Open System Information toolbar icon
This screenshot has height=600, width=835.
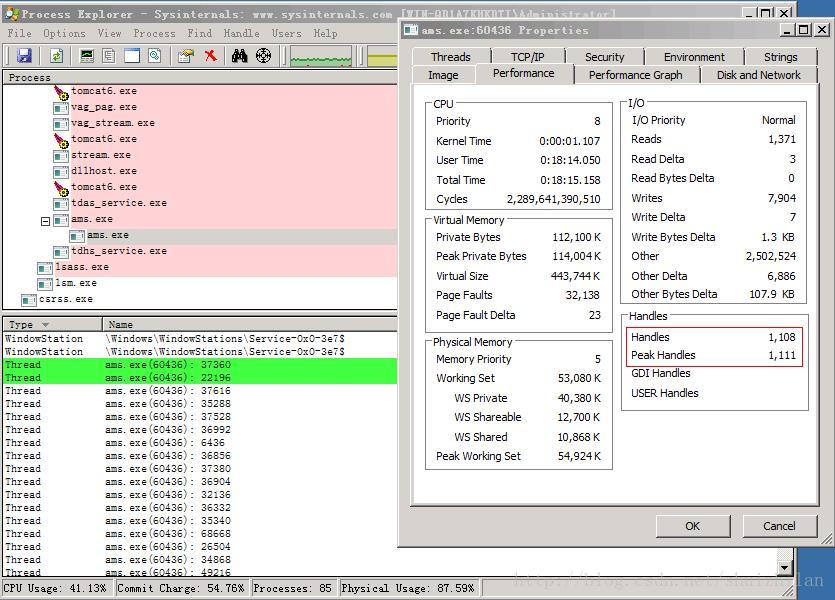coord(87,55)
